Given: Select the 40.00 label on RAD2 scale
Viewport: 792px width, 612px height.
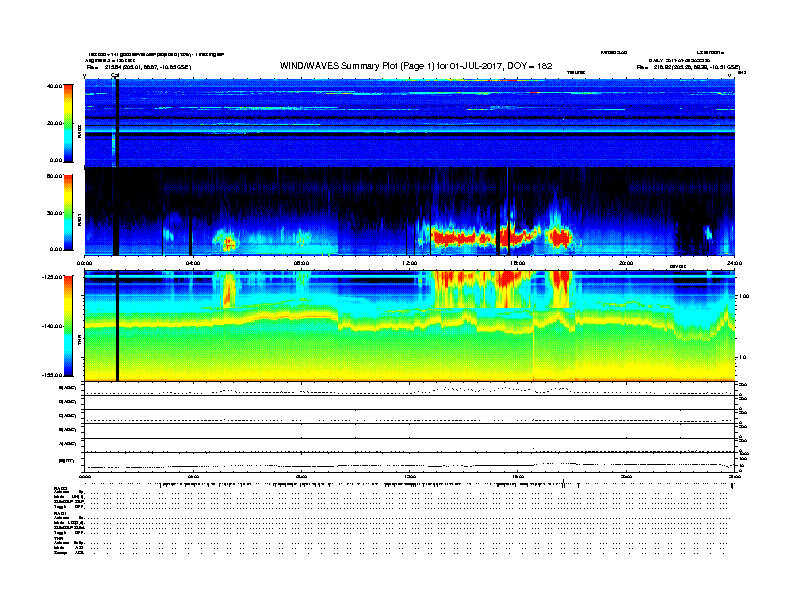Looking at the screenshot, I should point(54,86).
